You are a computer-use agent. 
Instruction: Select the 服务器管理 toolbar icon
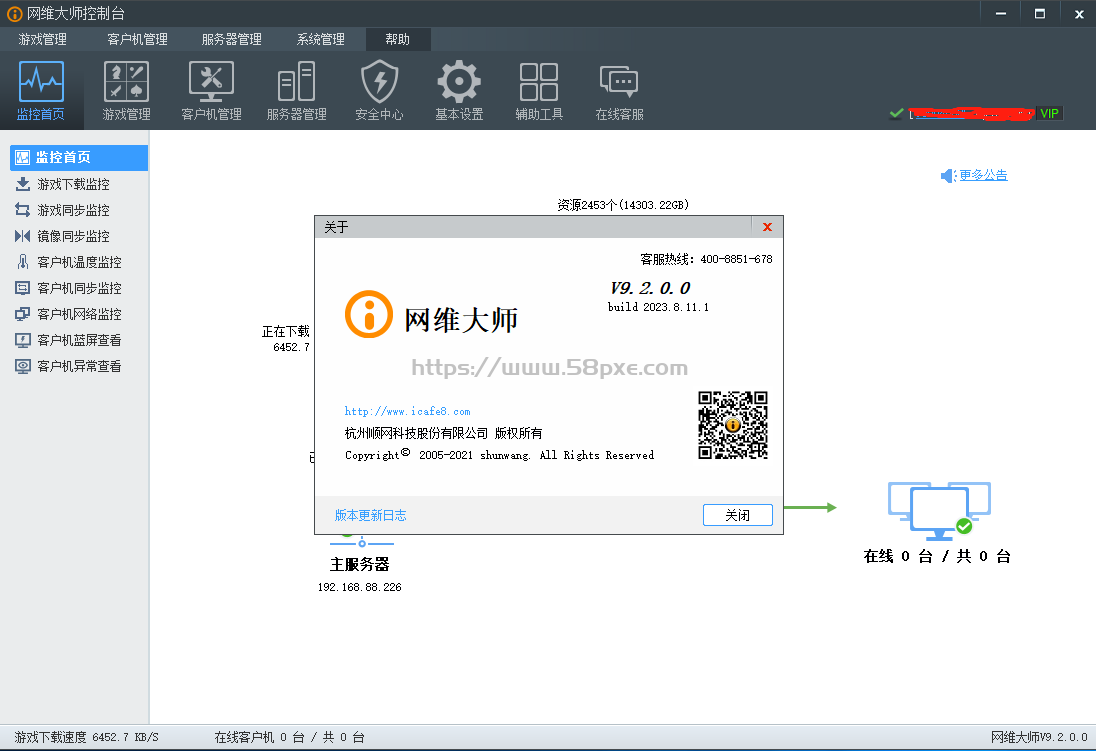coord(296,82)
